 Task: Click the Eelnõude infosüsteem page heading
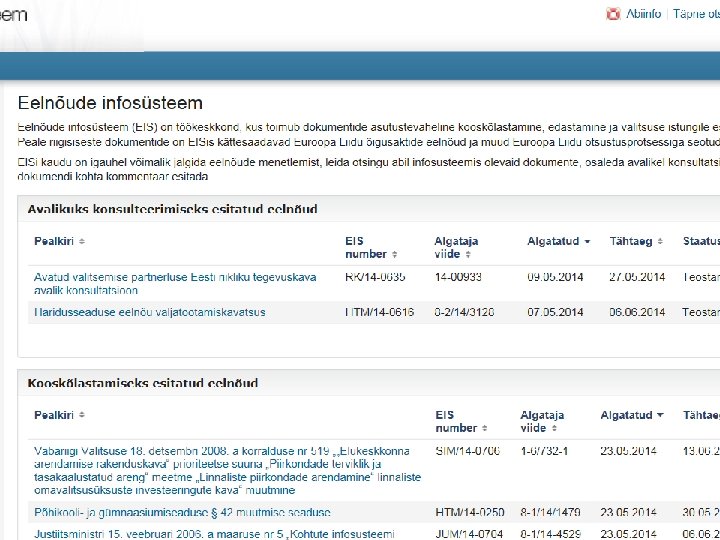click(110, 103)
